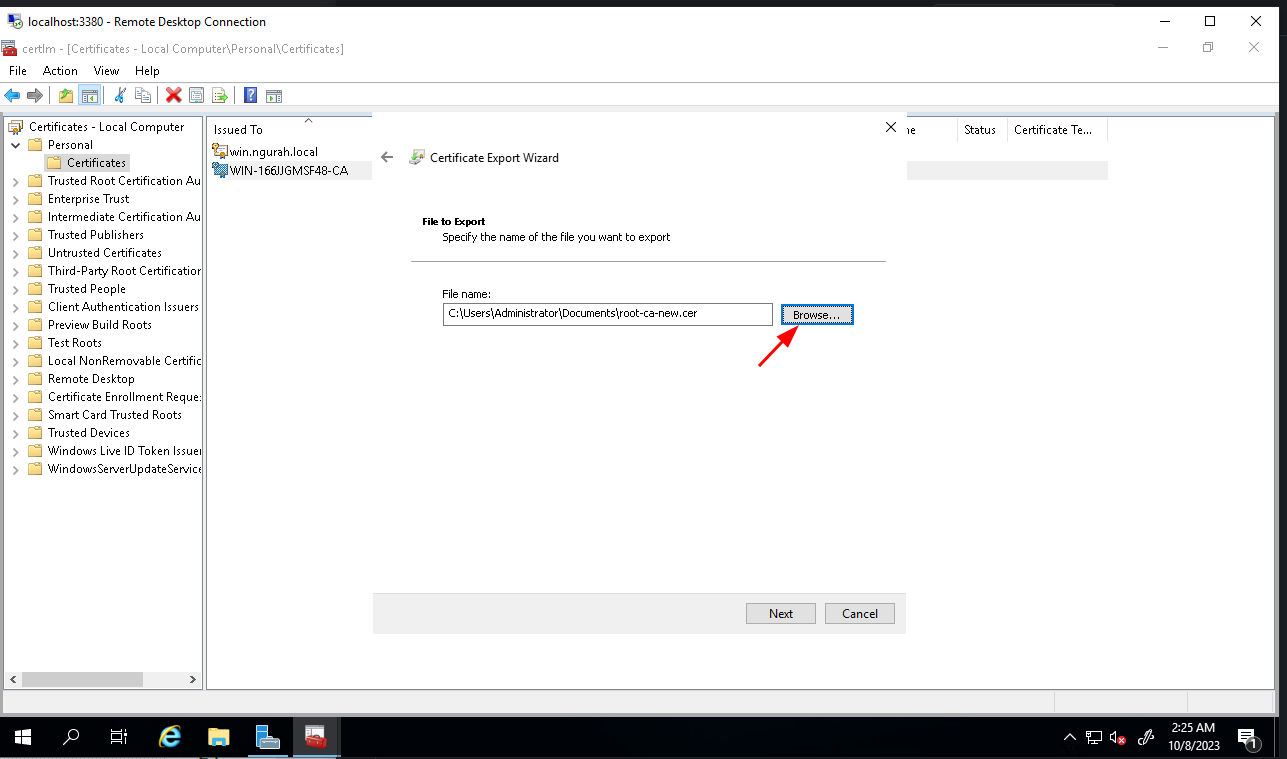The width and height of the screenshot is (1287, 759).
Task: Expand the Remote Desktop tree node
Action: (x=15, y=380)
